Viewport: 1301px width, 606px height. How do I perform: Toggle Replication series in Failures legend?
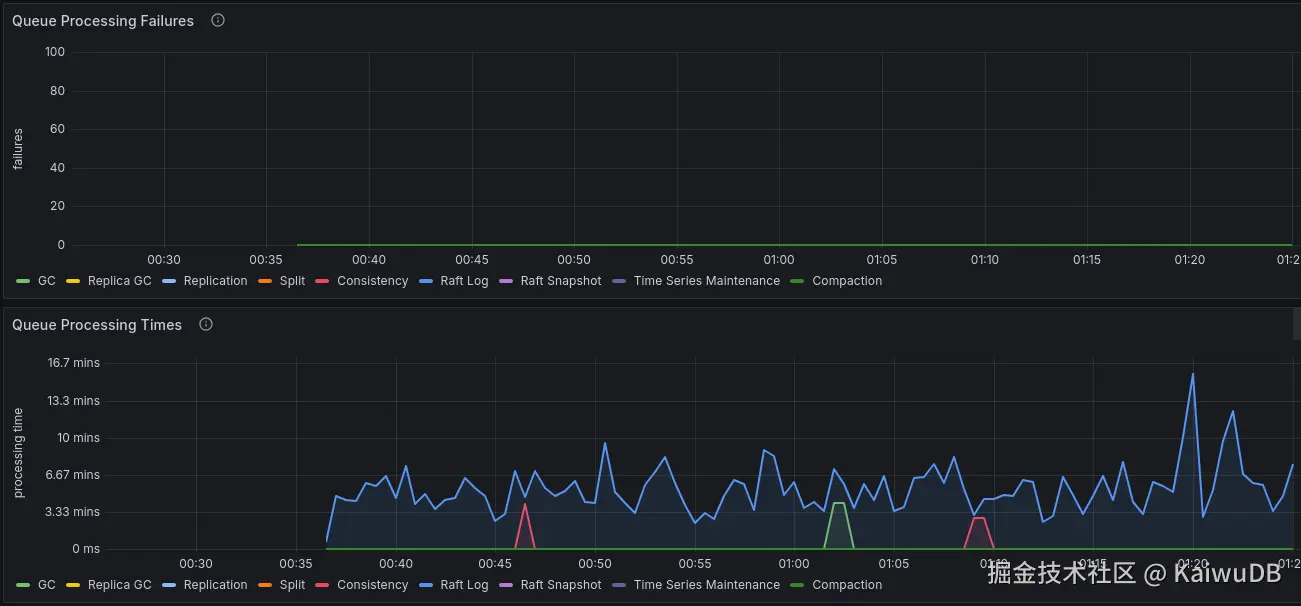(x=205, y=281)
